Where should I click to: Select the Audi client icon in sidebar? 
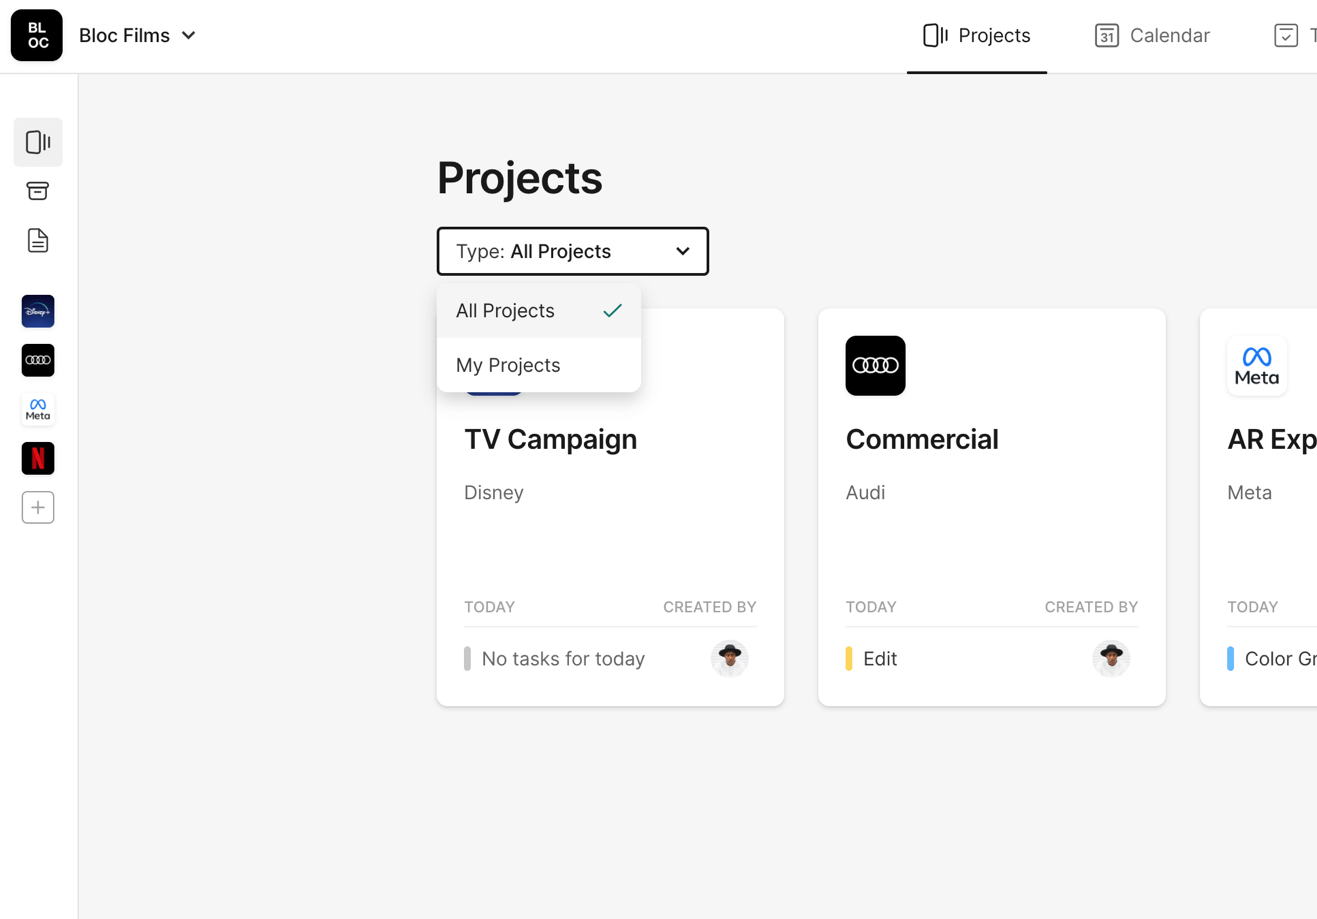(38, 360)
